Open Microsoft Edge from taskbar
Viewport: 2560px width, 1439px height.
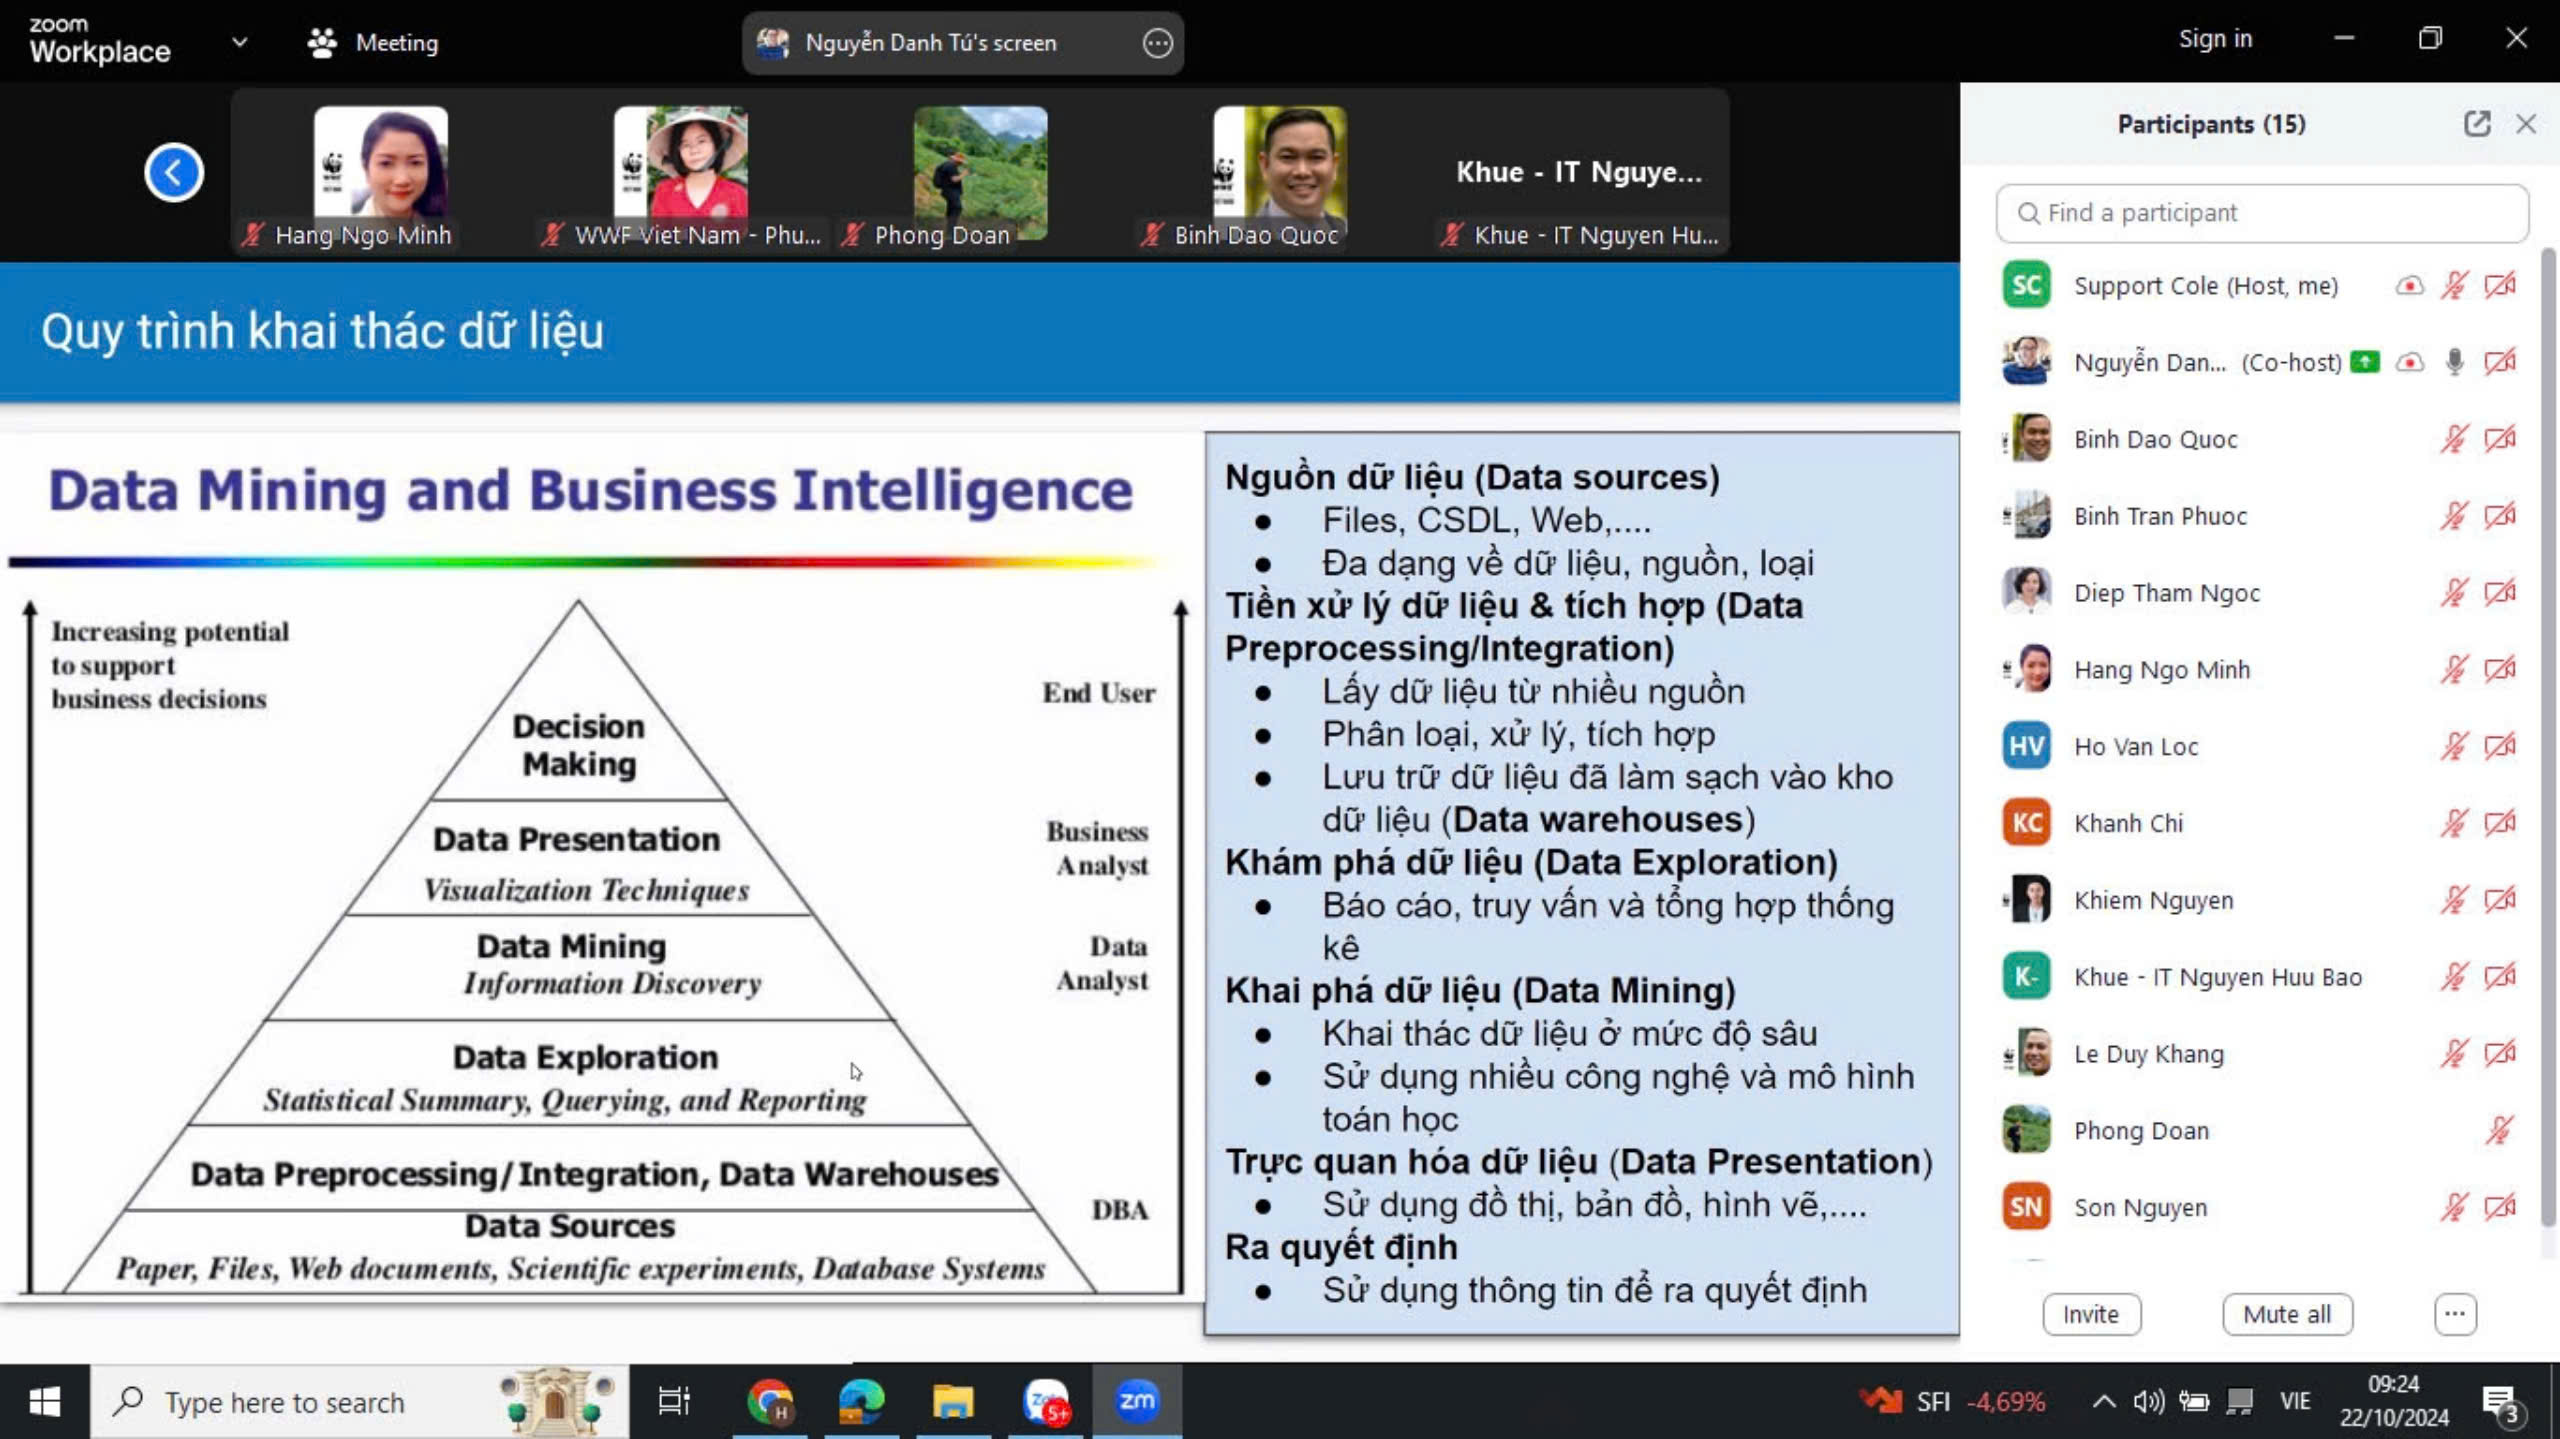pos(861,1402)
